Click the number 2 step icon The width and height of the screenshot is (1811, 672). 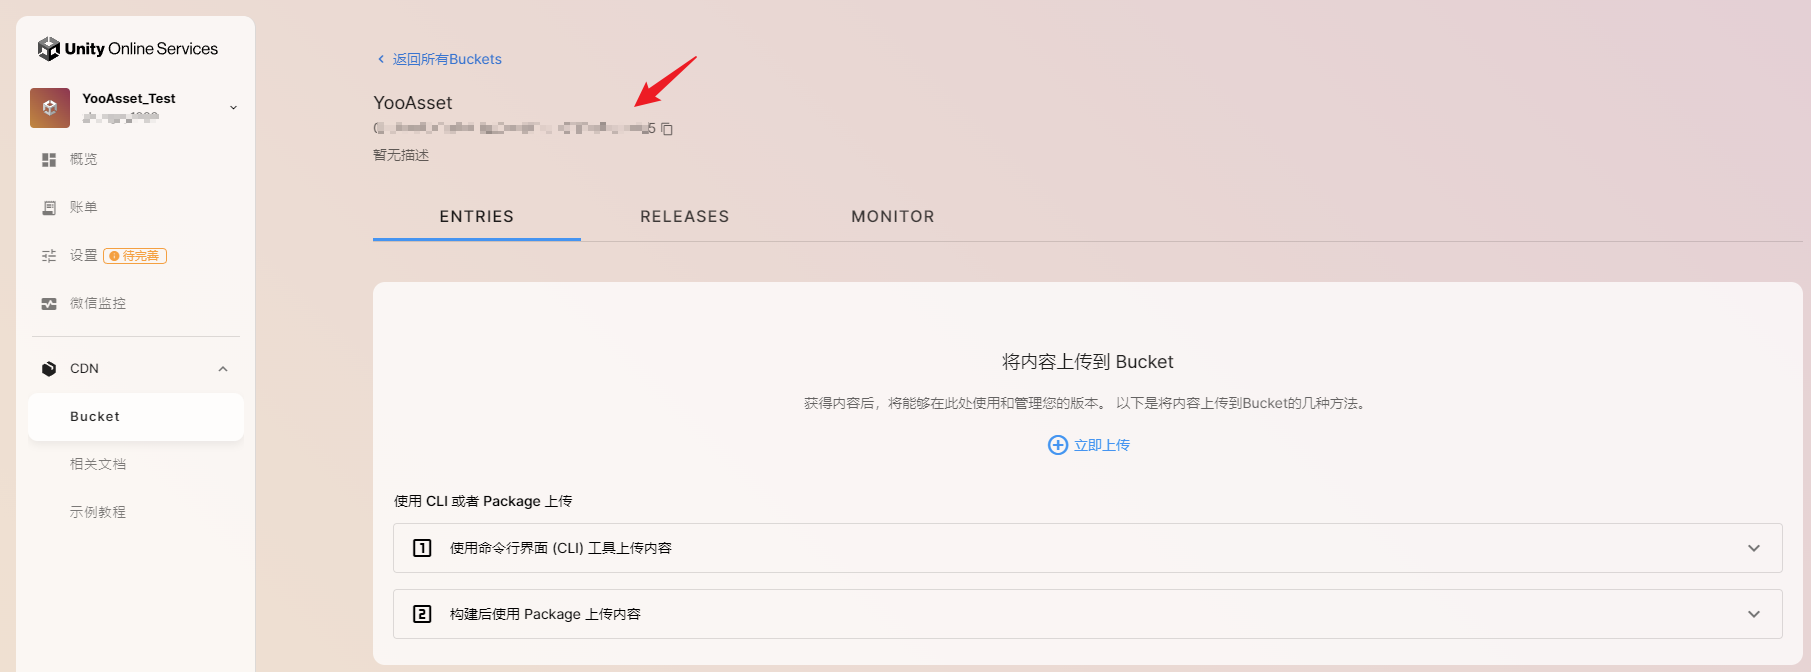pyautogui.click(x=422, y=614)
